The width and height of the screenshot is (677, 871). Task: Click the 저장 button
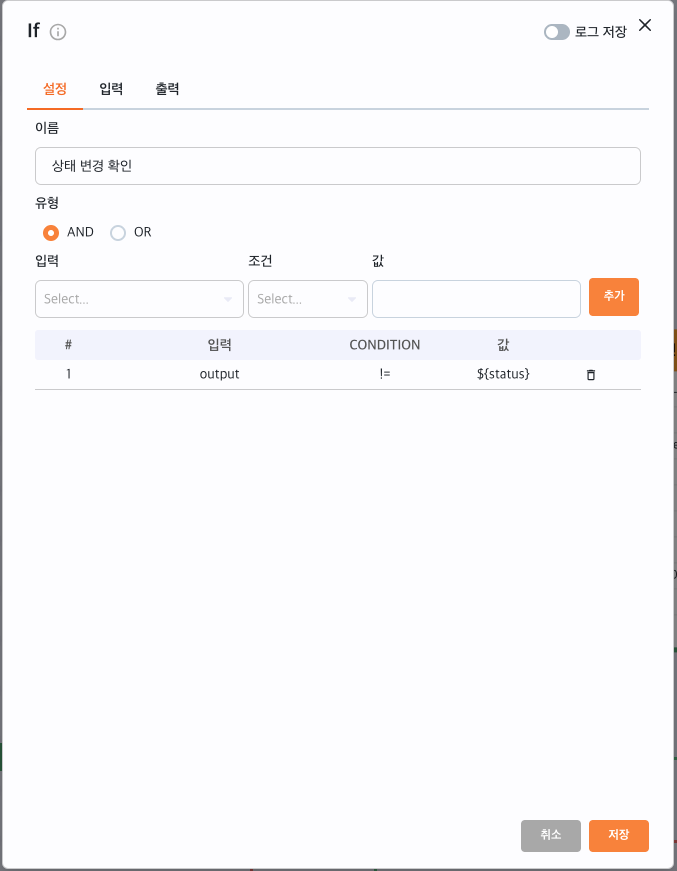(x=619, y=835)
